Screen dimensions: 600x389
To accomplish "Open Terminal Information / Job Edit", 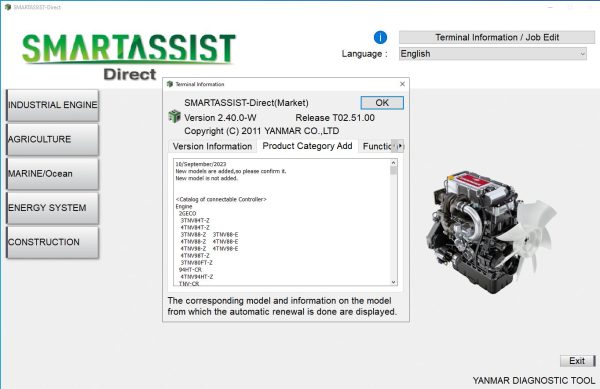I will pos(497,37).
